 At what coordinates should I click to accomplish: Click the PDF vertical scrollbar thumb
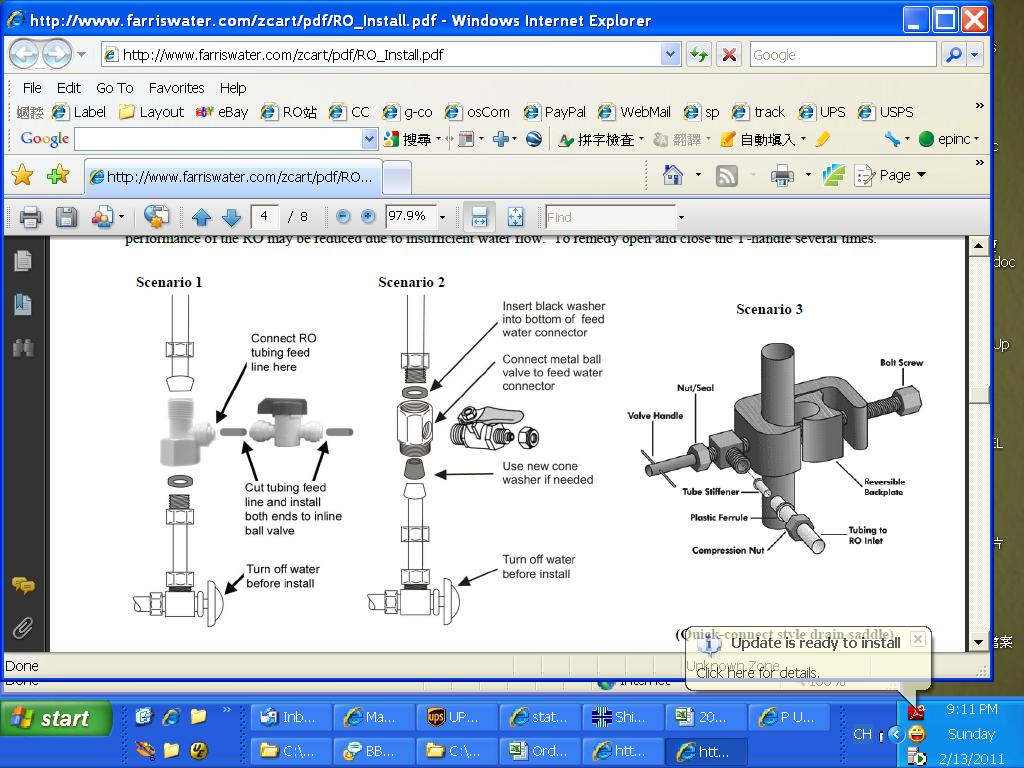point(978,395)
